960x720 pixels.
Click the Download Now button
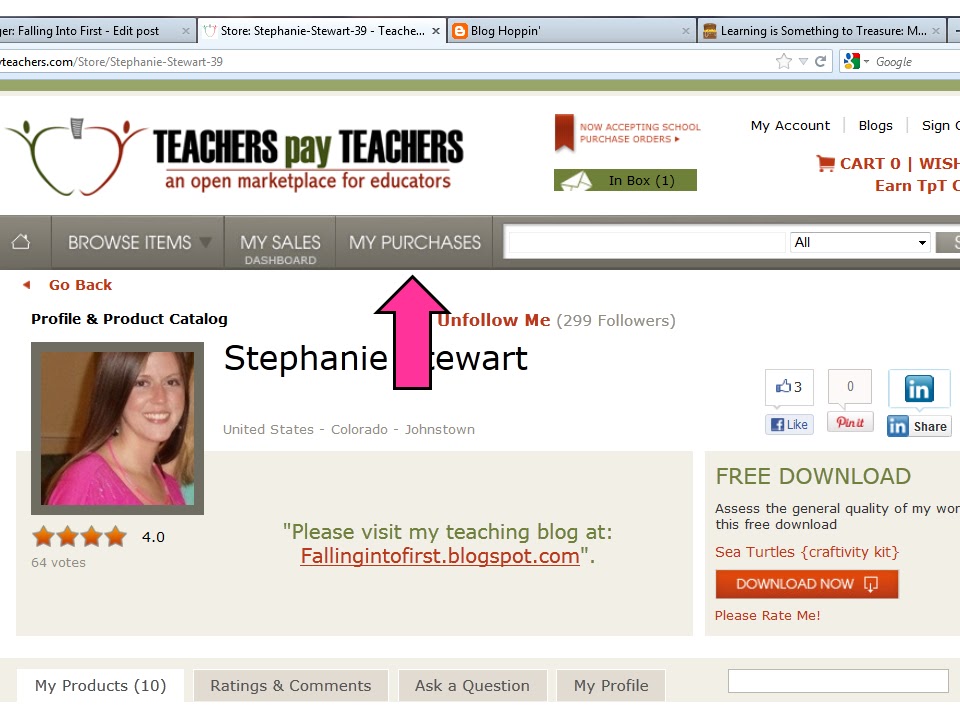click(807, 584)
